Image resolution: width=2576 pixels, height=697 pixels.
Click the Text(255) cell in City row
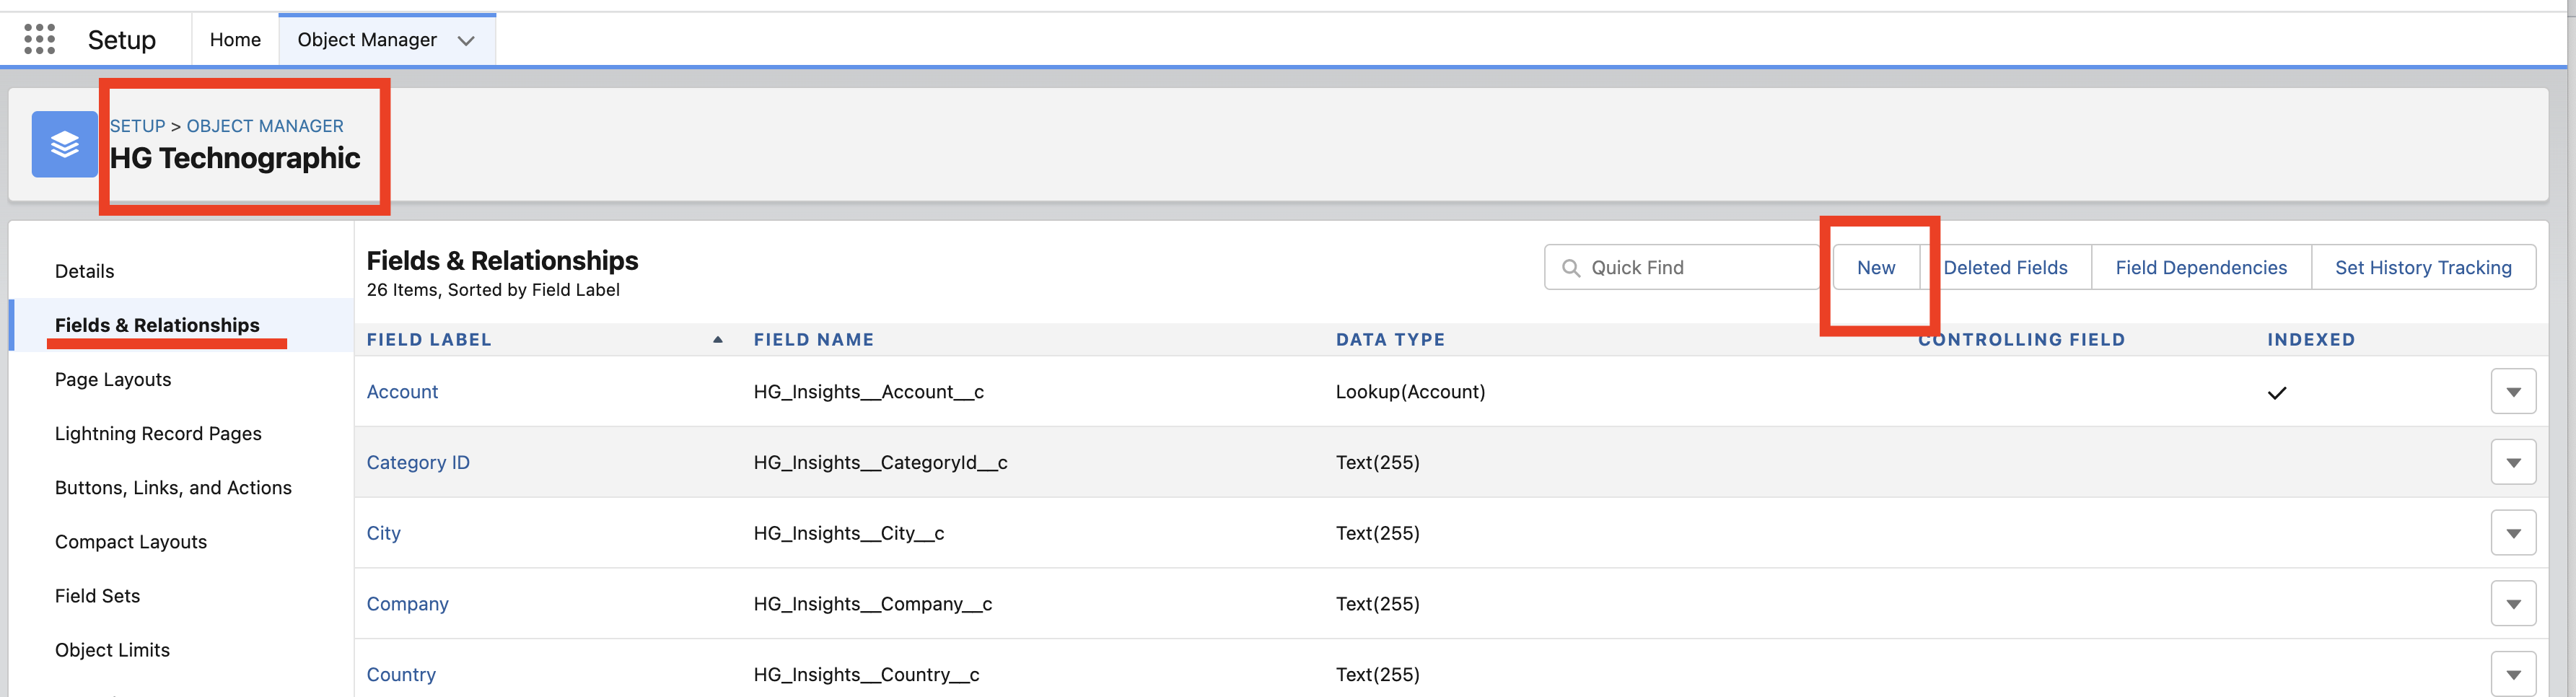[x=1378, y=533]
